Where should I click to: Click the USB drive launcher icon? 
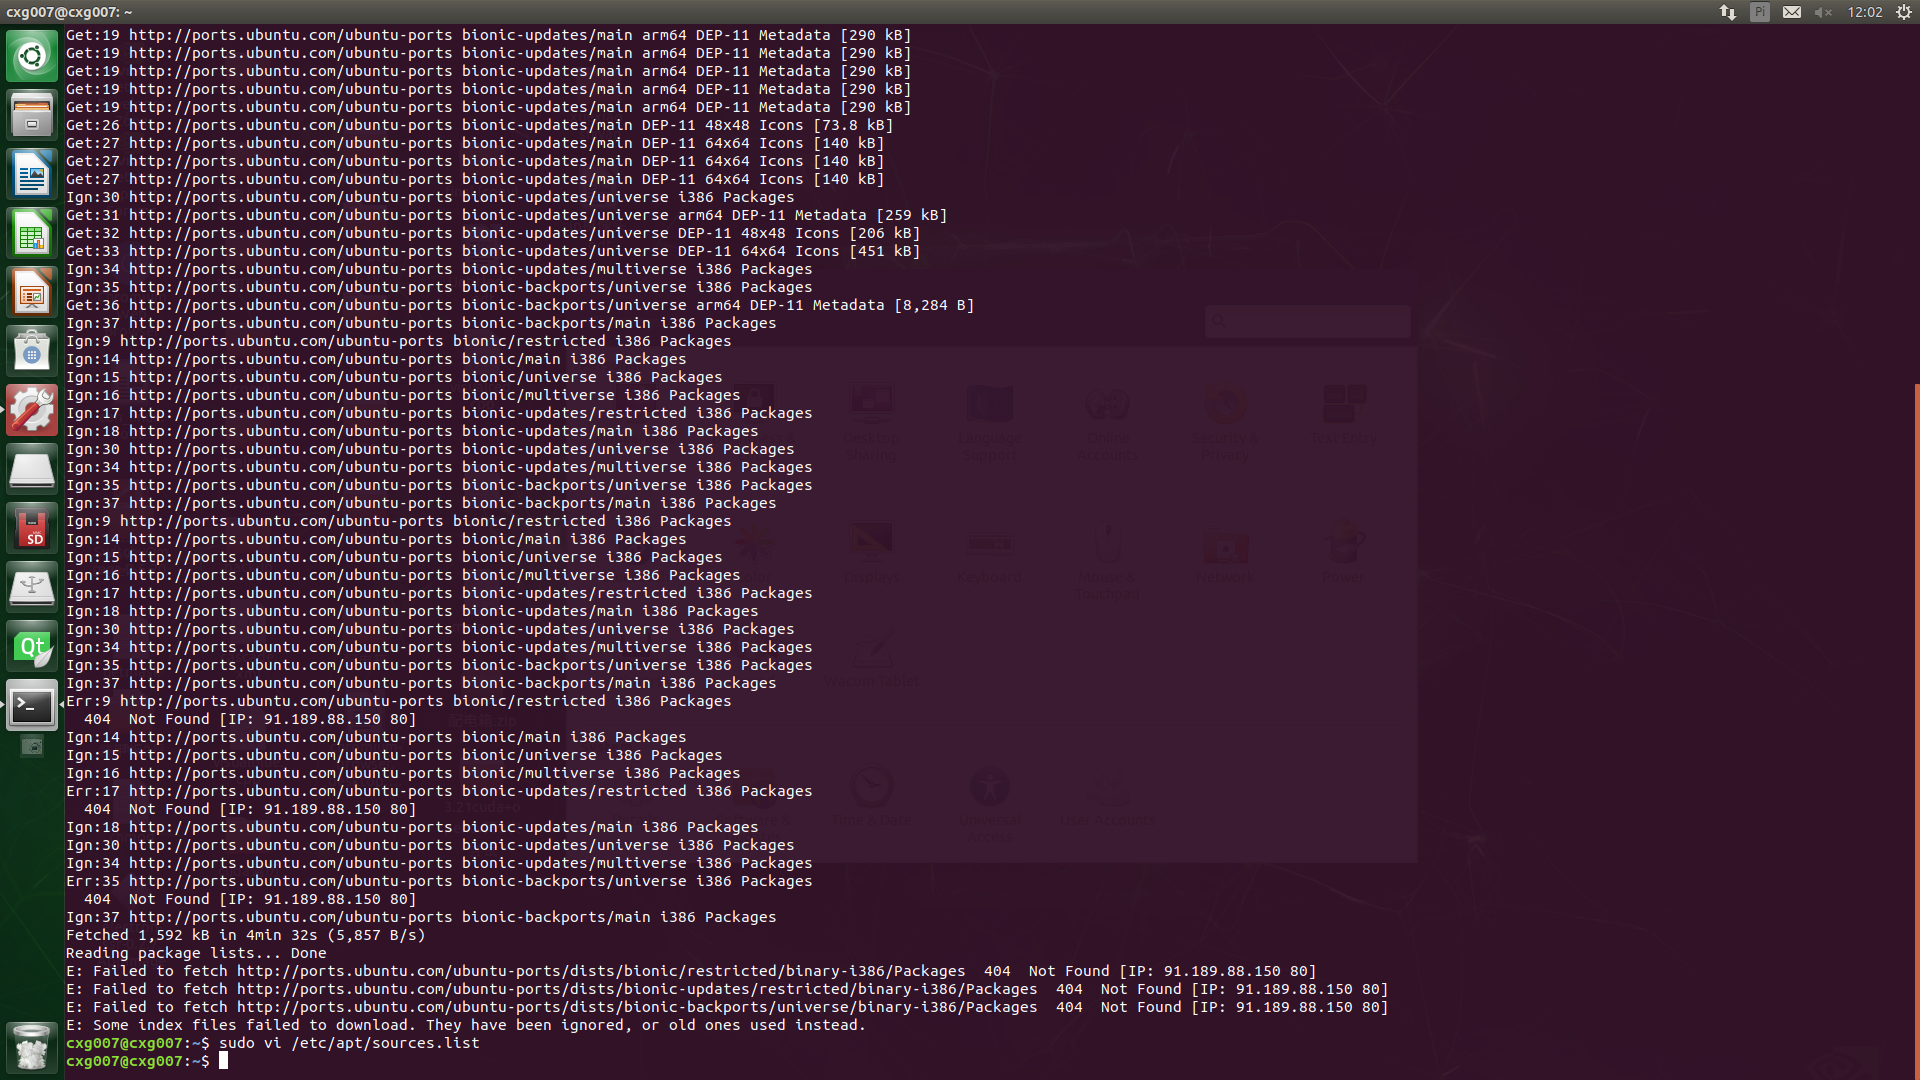32,588
